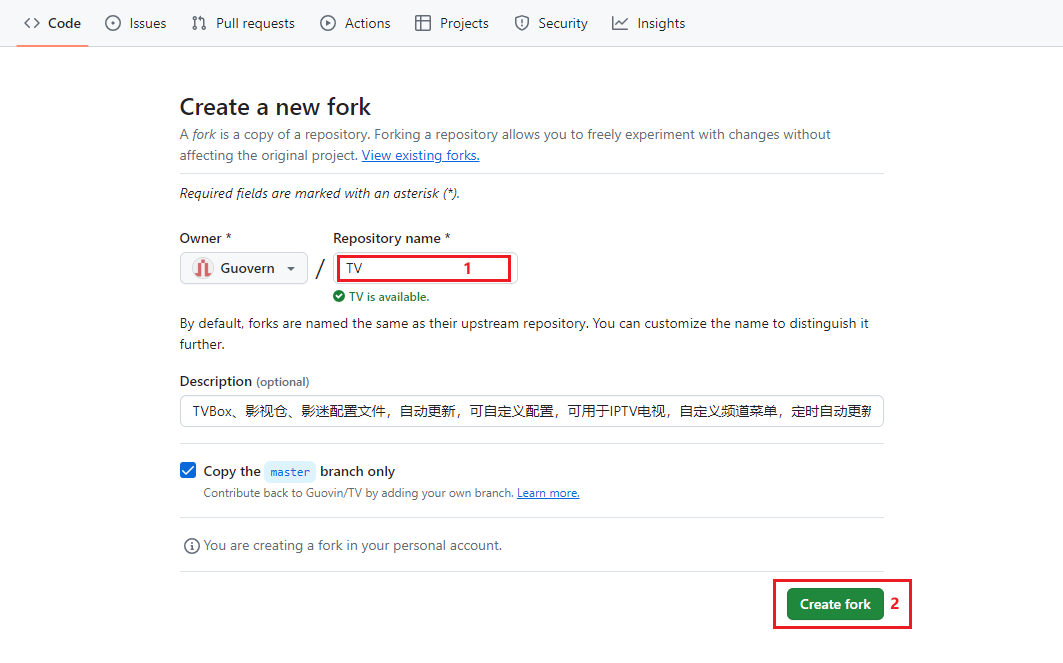The height and width of the screenshot is (663, 1063).
Task: Click the Insights graph icon
Action: coord(620,23)
